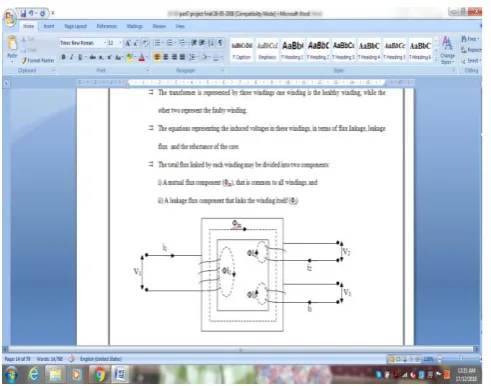Image resolution: width=491 pixels, height=386 pixels.
Task: Apply the Heading 1 style
Action: (x=292, y=50)
